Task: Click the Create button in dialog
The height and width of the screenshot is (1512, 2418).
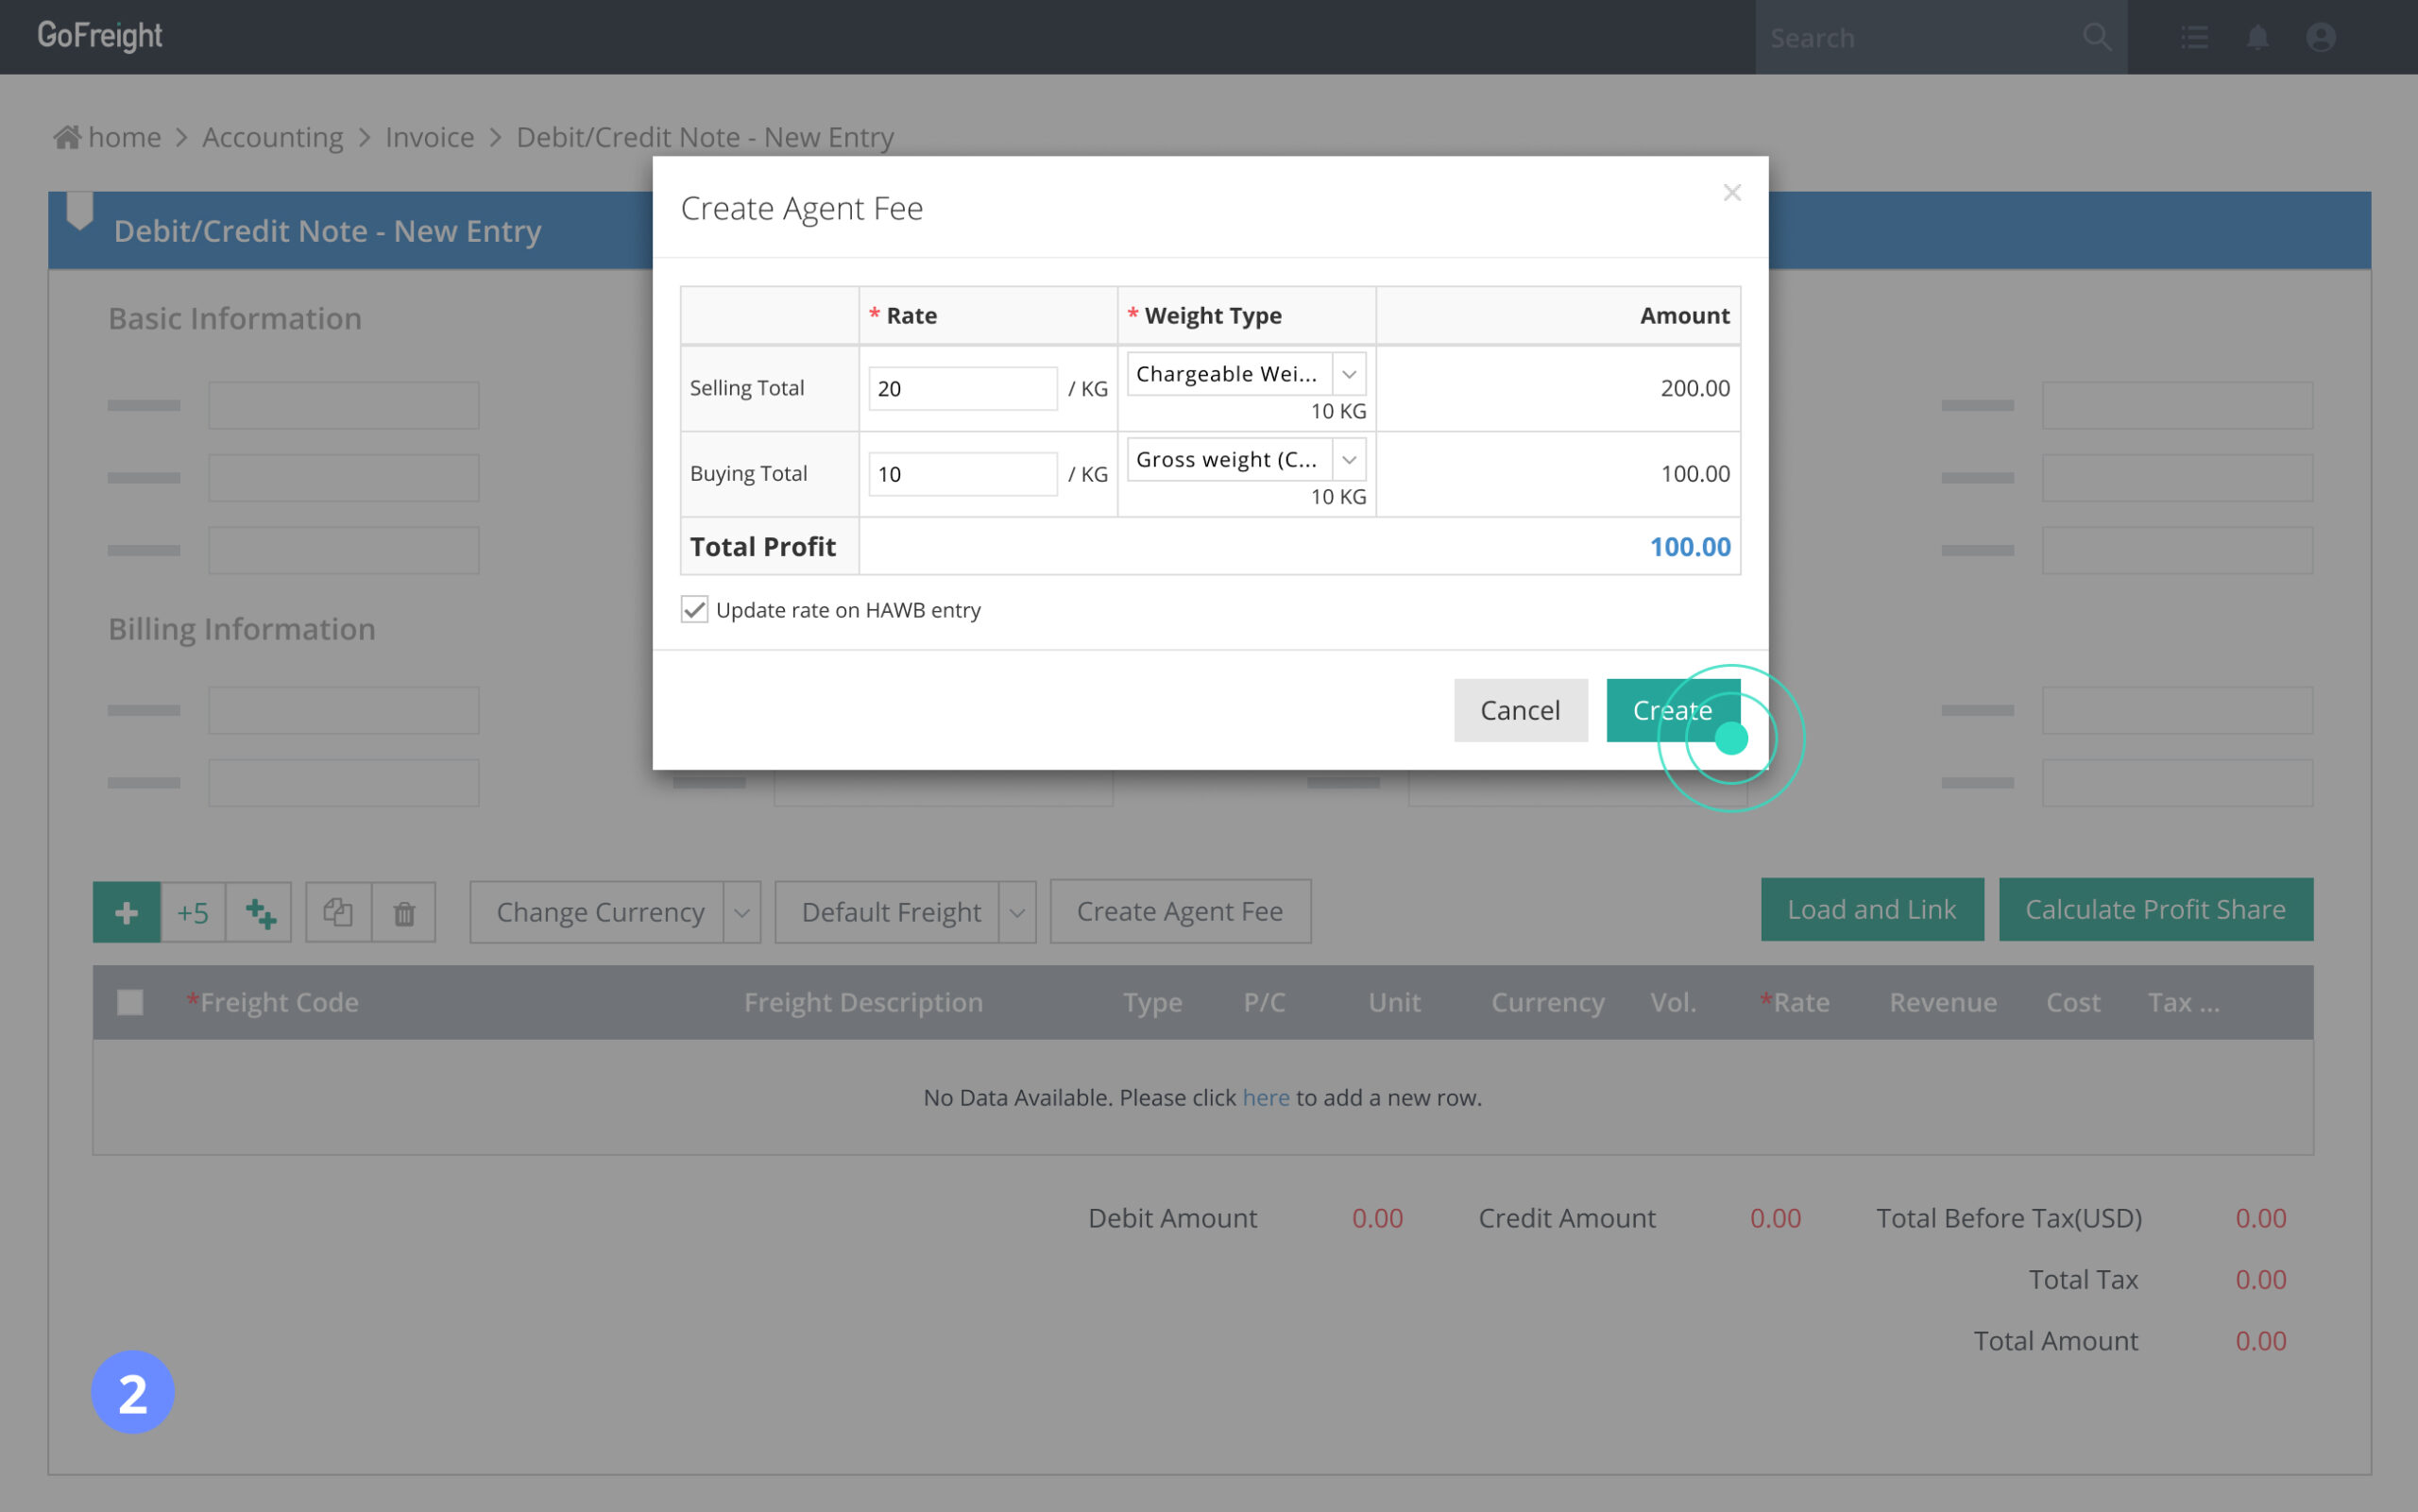Action: (1672, 710)
